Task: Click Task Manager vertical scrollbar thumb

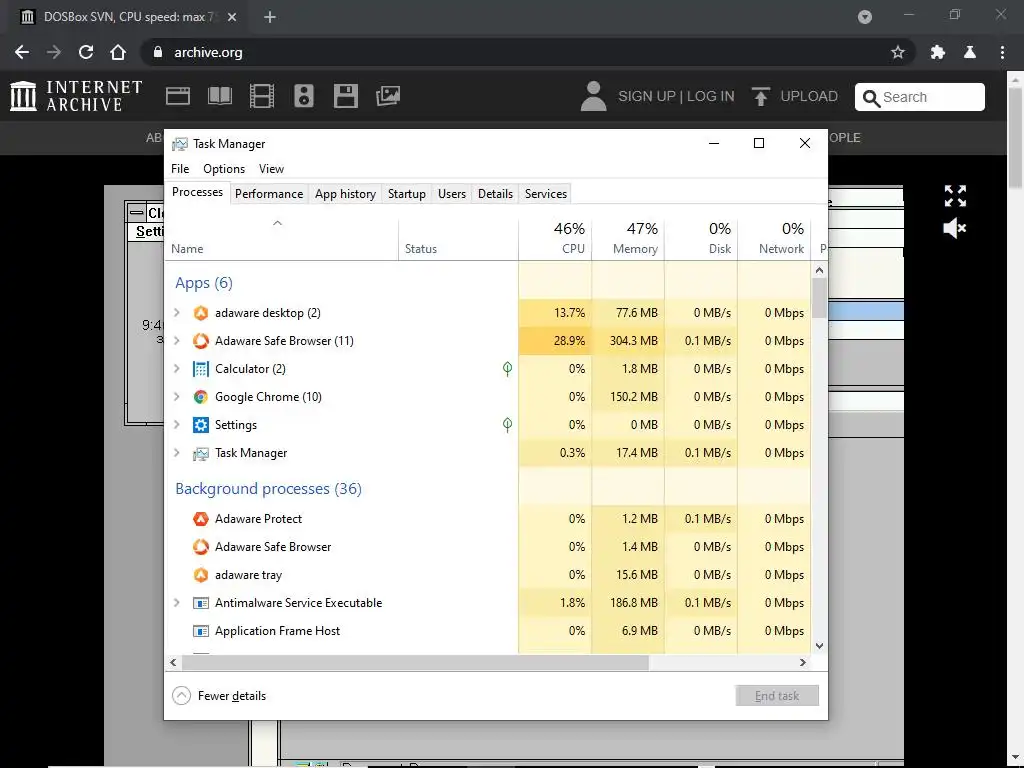Action: [x=820, y=298]
